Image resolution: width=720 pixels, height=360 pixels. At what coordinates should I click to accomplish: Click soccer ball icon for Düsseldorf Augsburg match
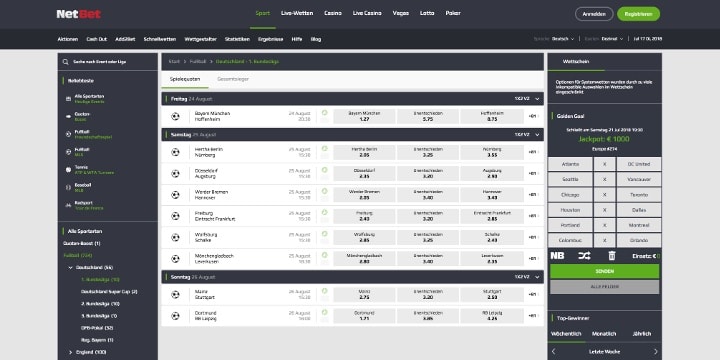pyautogui.click(x=175, y=174)
